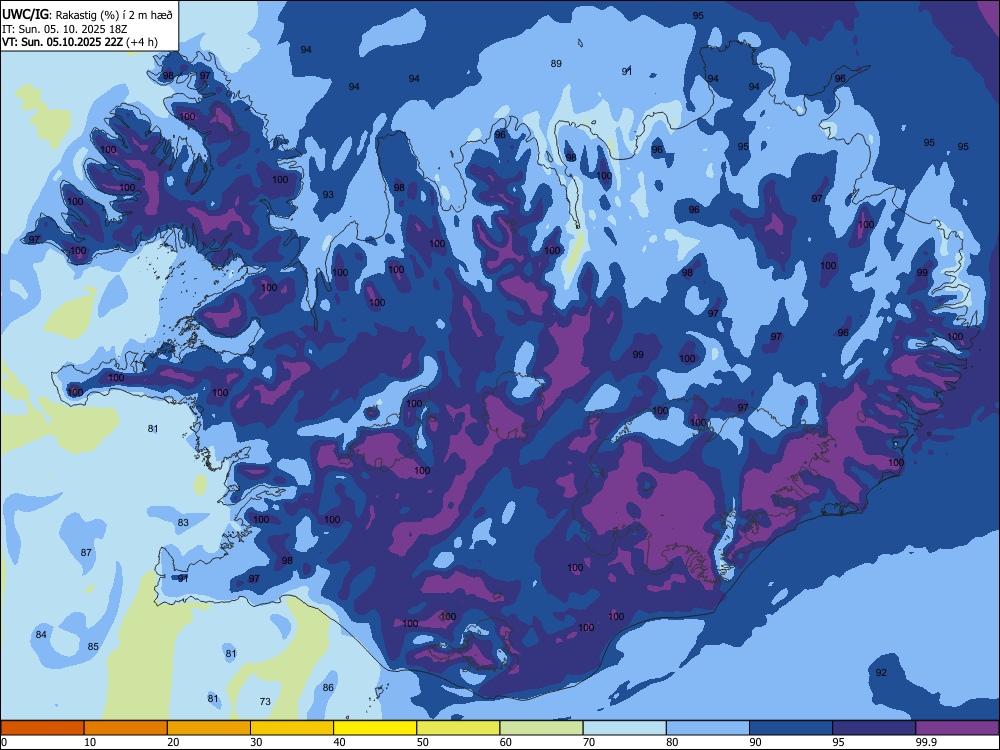
Task: Click the '0' tick label on the color scale
Action: tap(4, 742)
